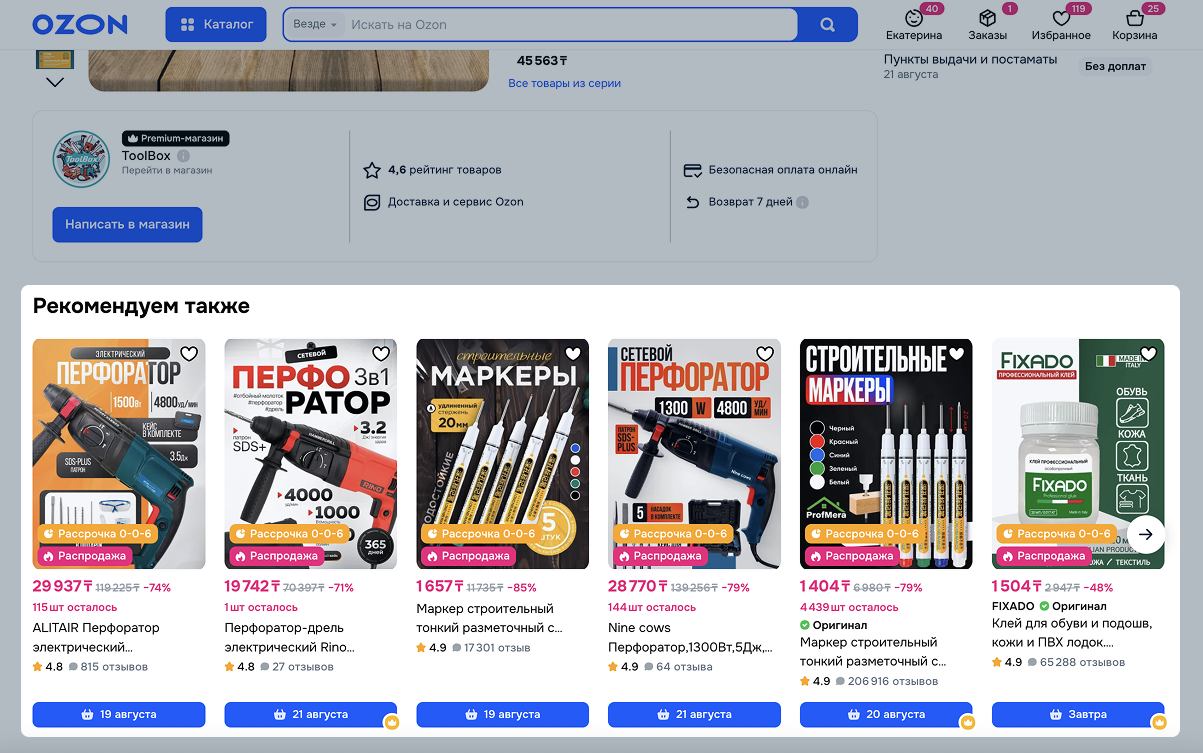
Task: Open the Каталог menu
Action: pos(216,24)
